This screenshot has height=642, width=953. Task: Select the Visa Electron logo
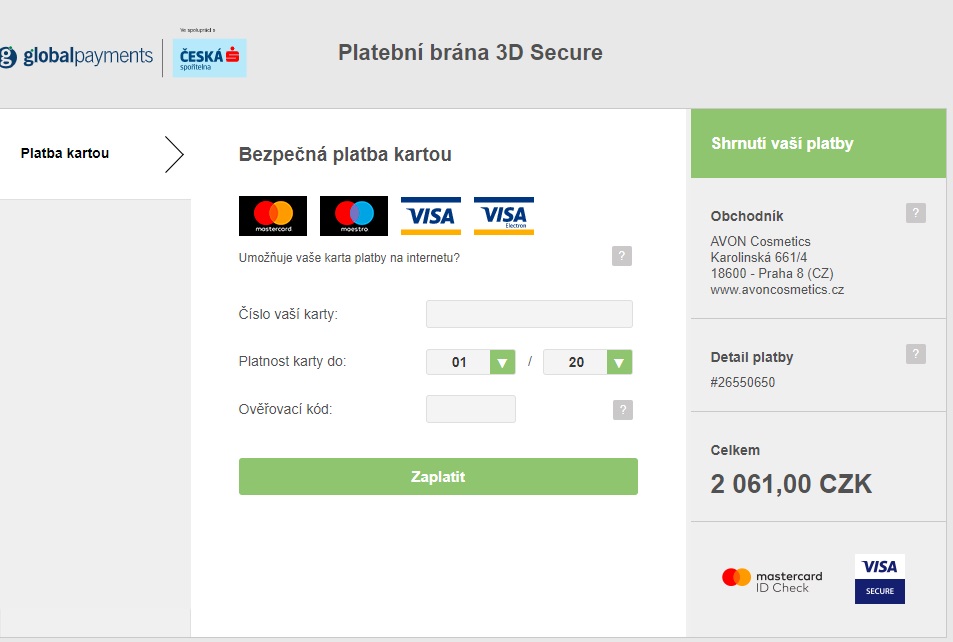click(x=504, y=216)
